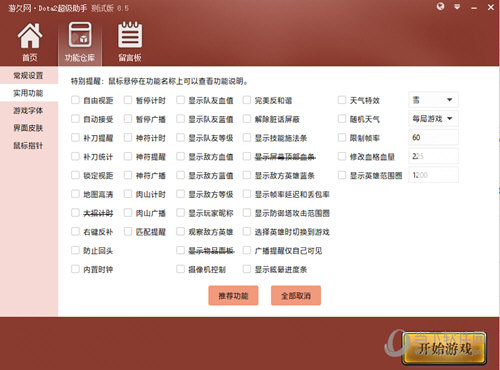
Task: Check the 显示队友等级 option
Action: coord(181,137)
